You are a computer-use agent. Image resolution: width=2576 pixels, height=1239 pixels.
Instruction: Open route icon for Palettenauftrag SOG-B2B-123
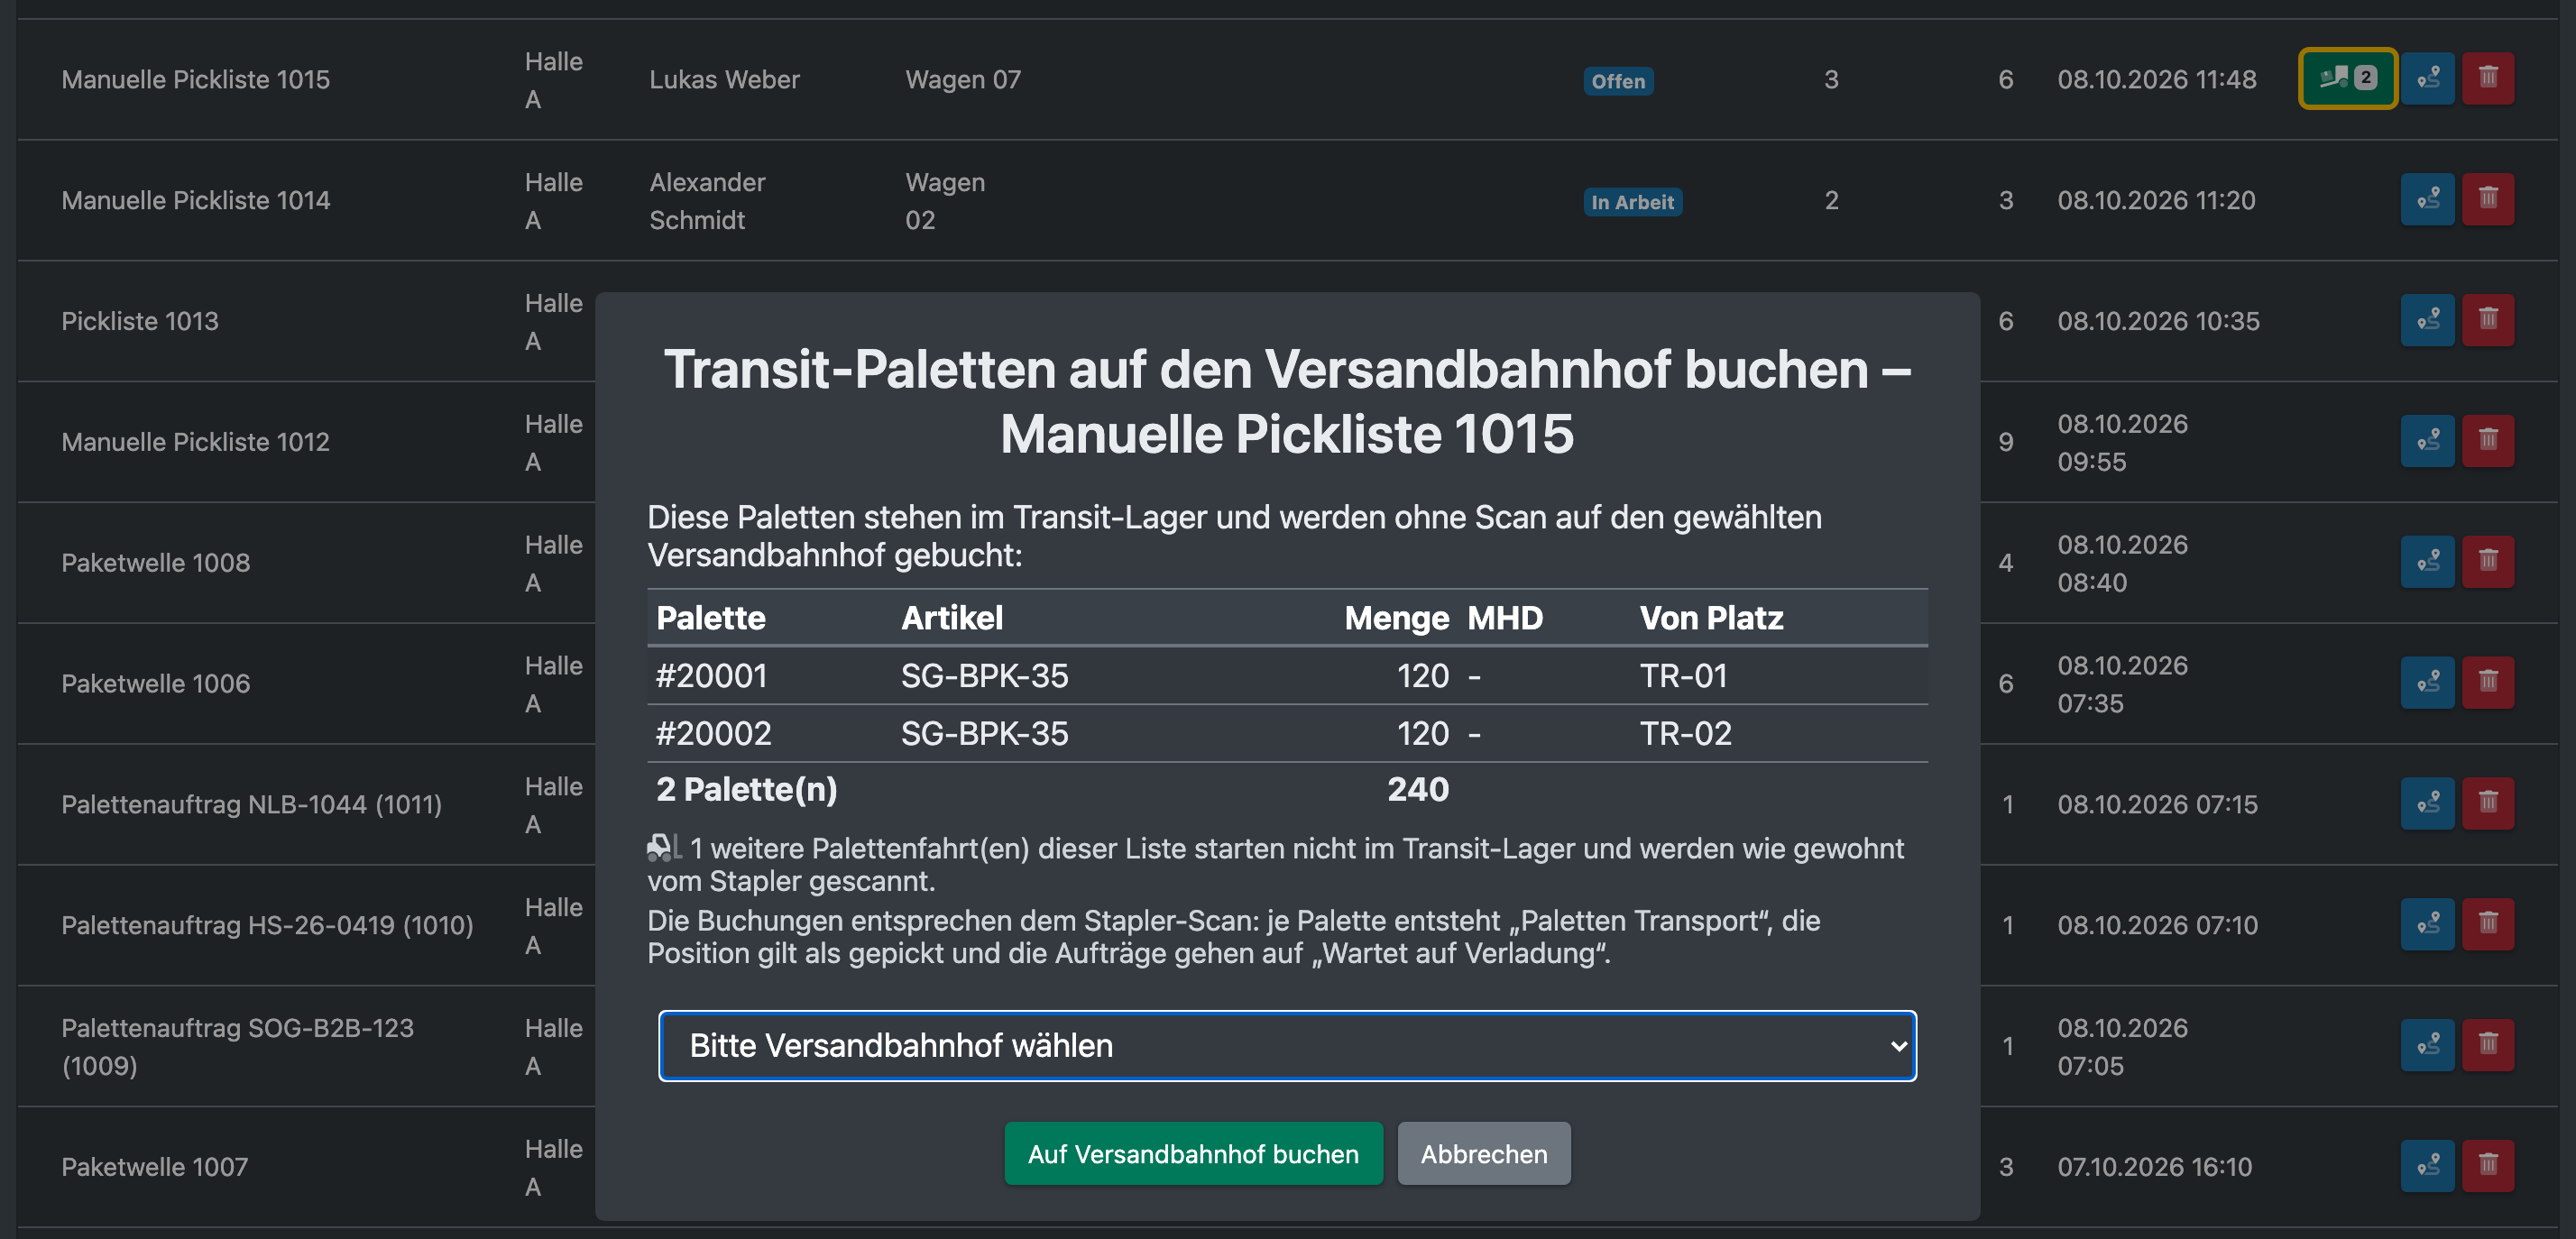[2428, 1045]
